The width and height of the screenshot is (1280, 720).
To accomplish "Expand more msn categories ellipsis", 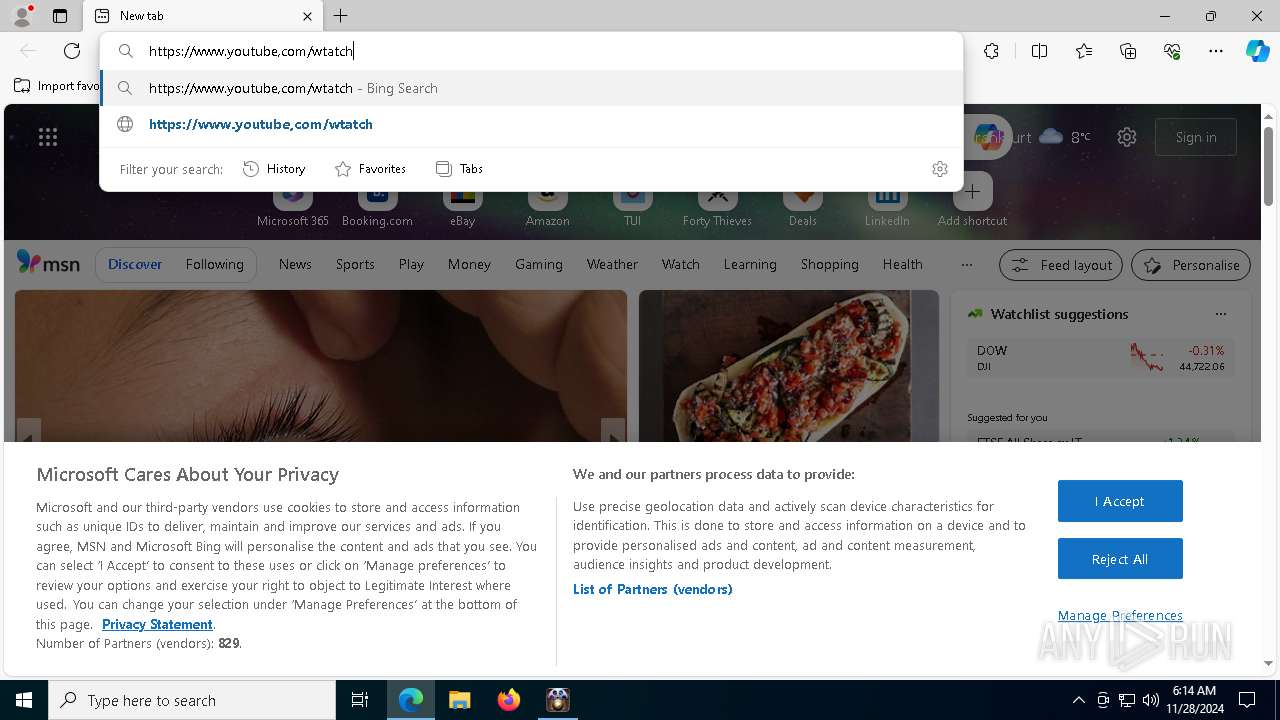I will [x=966, y=265].
